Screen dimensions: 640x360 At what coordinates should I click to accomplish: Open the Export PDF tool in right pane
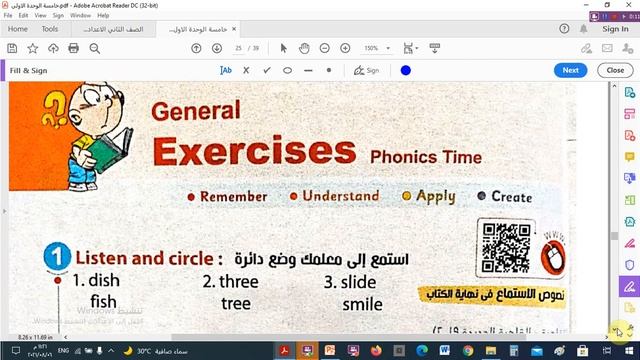click(x=630, y=92)
